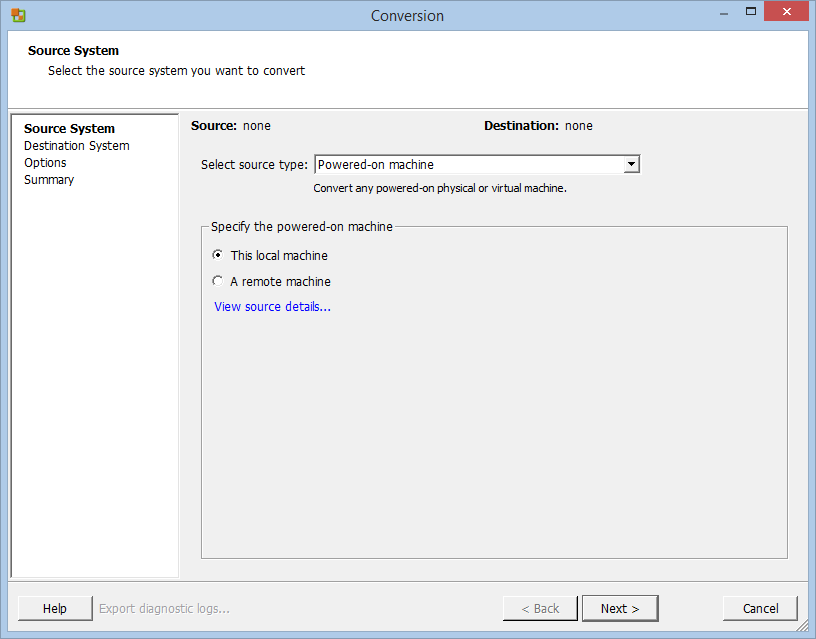The height and width of the screenshot is (639, 816).
Task: Select Options step in sidebar
Action: (45, 163)
